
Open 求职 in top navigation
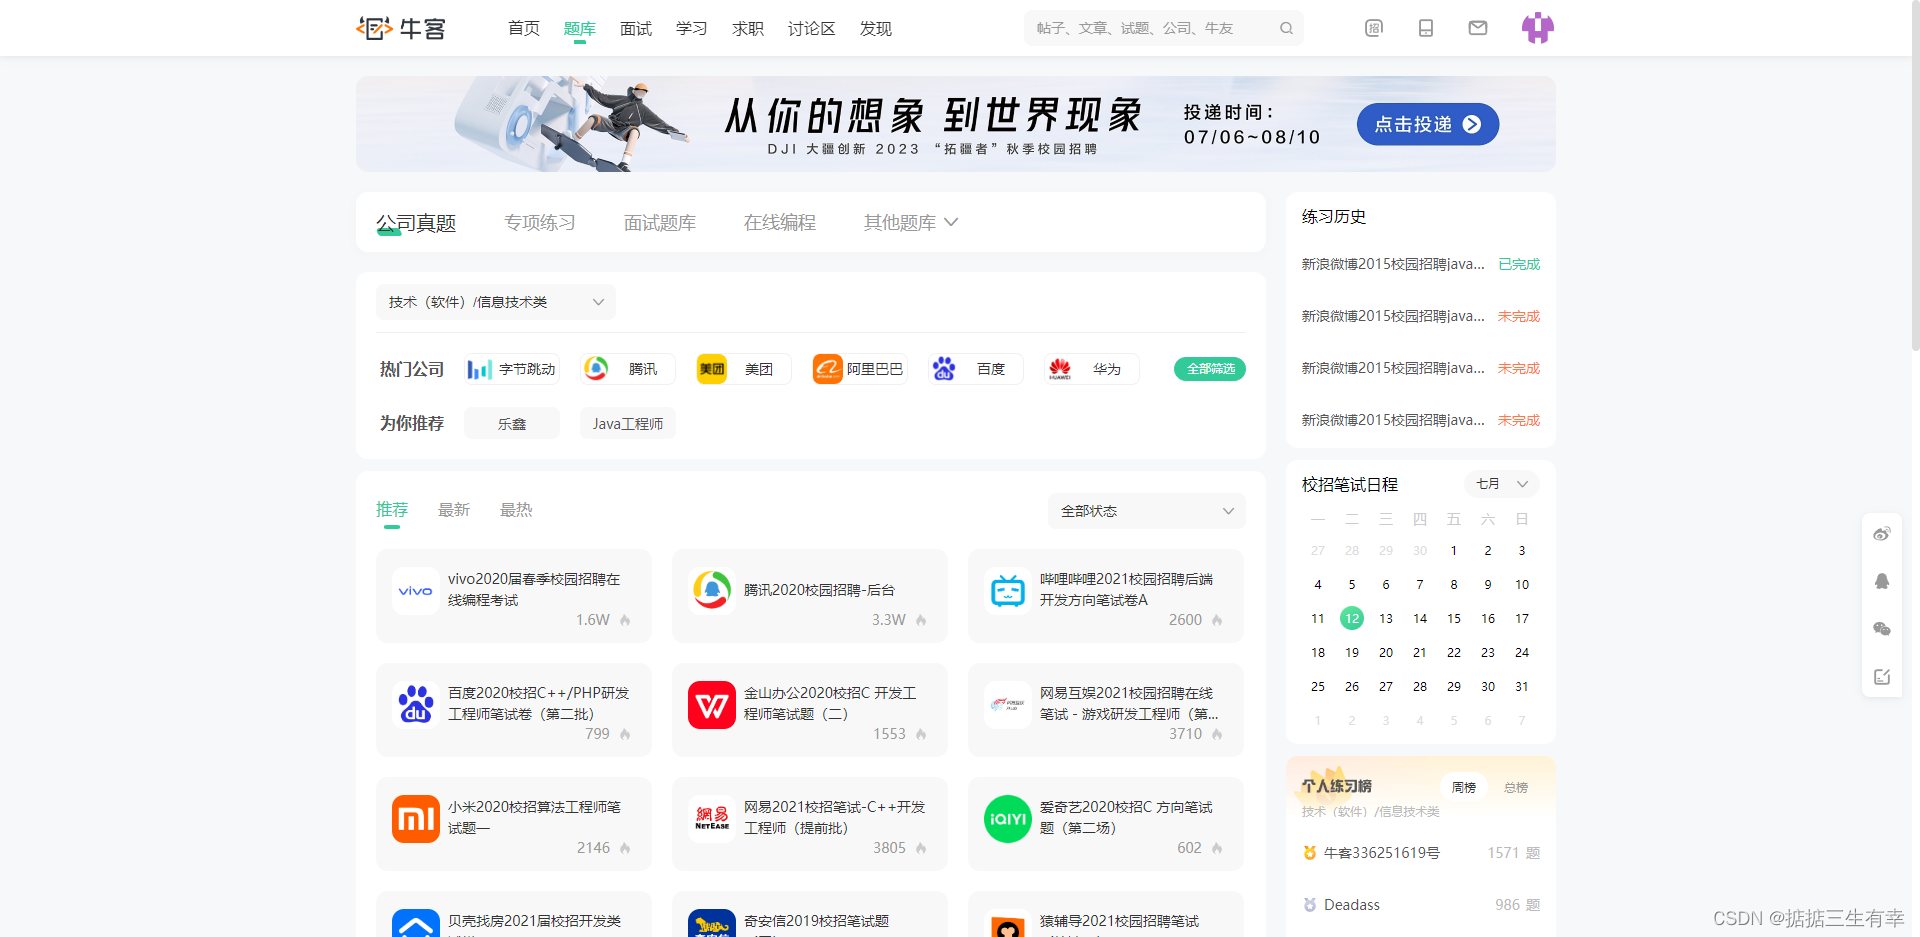pos(748,28)
